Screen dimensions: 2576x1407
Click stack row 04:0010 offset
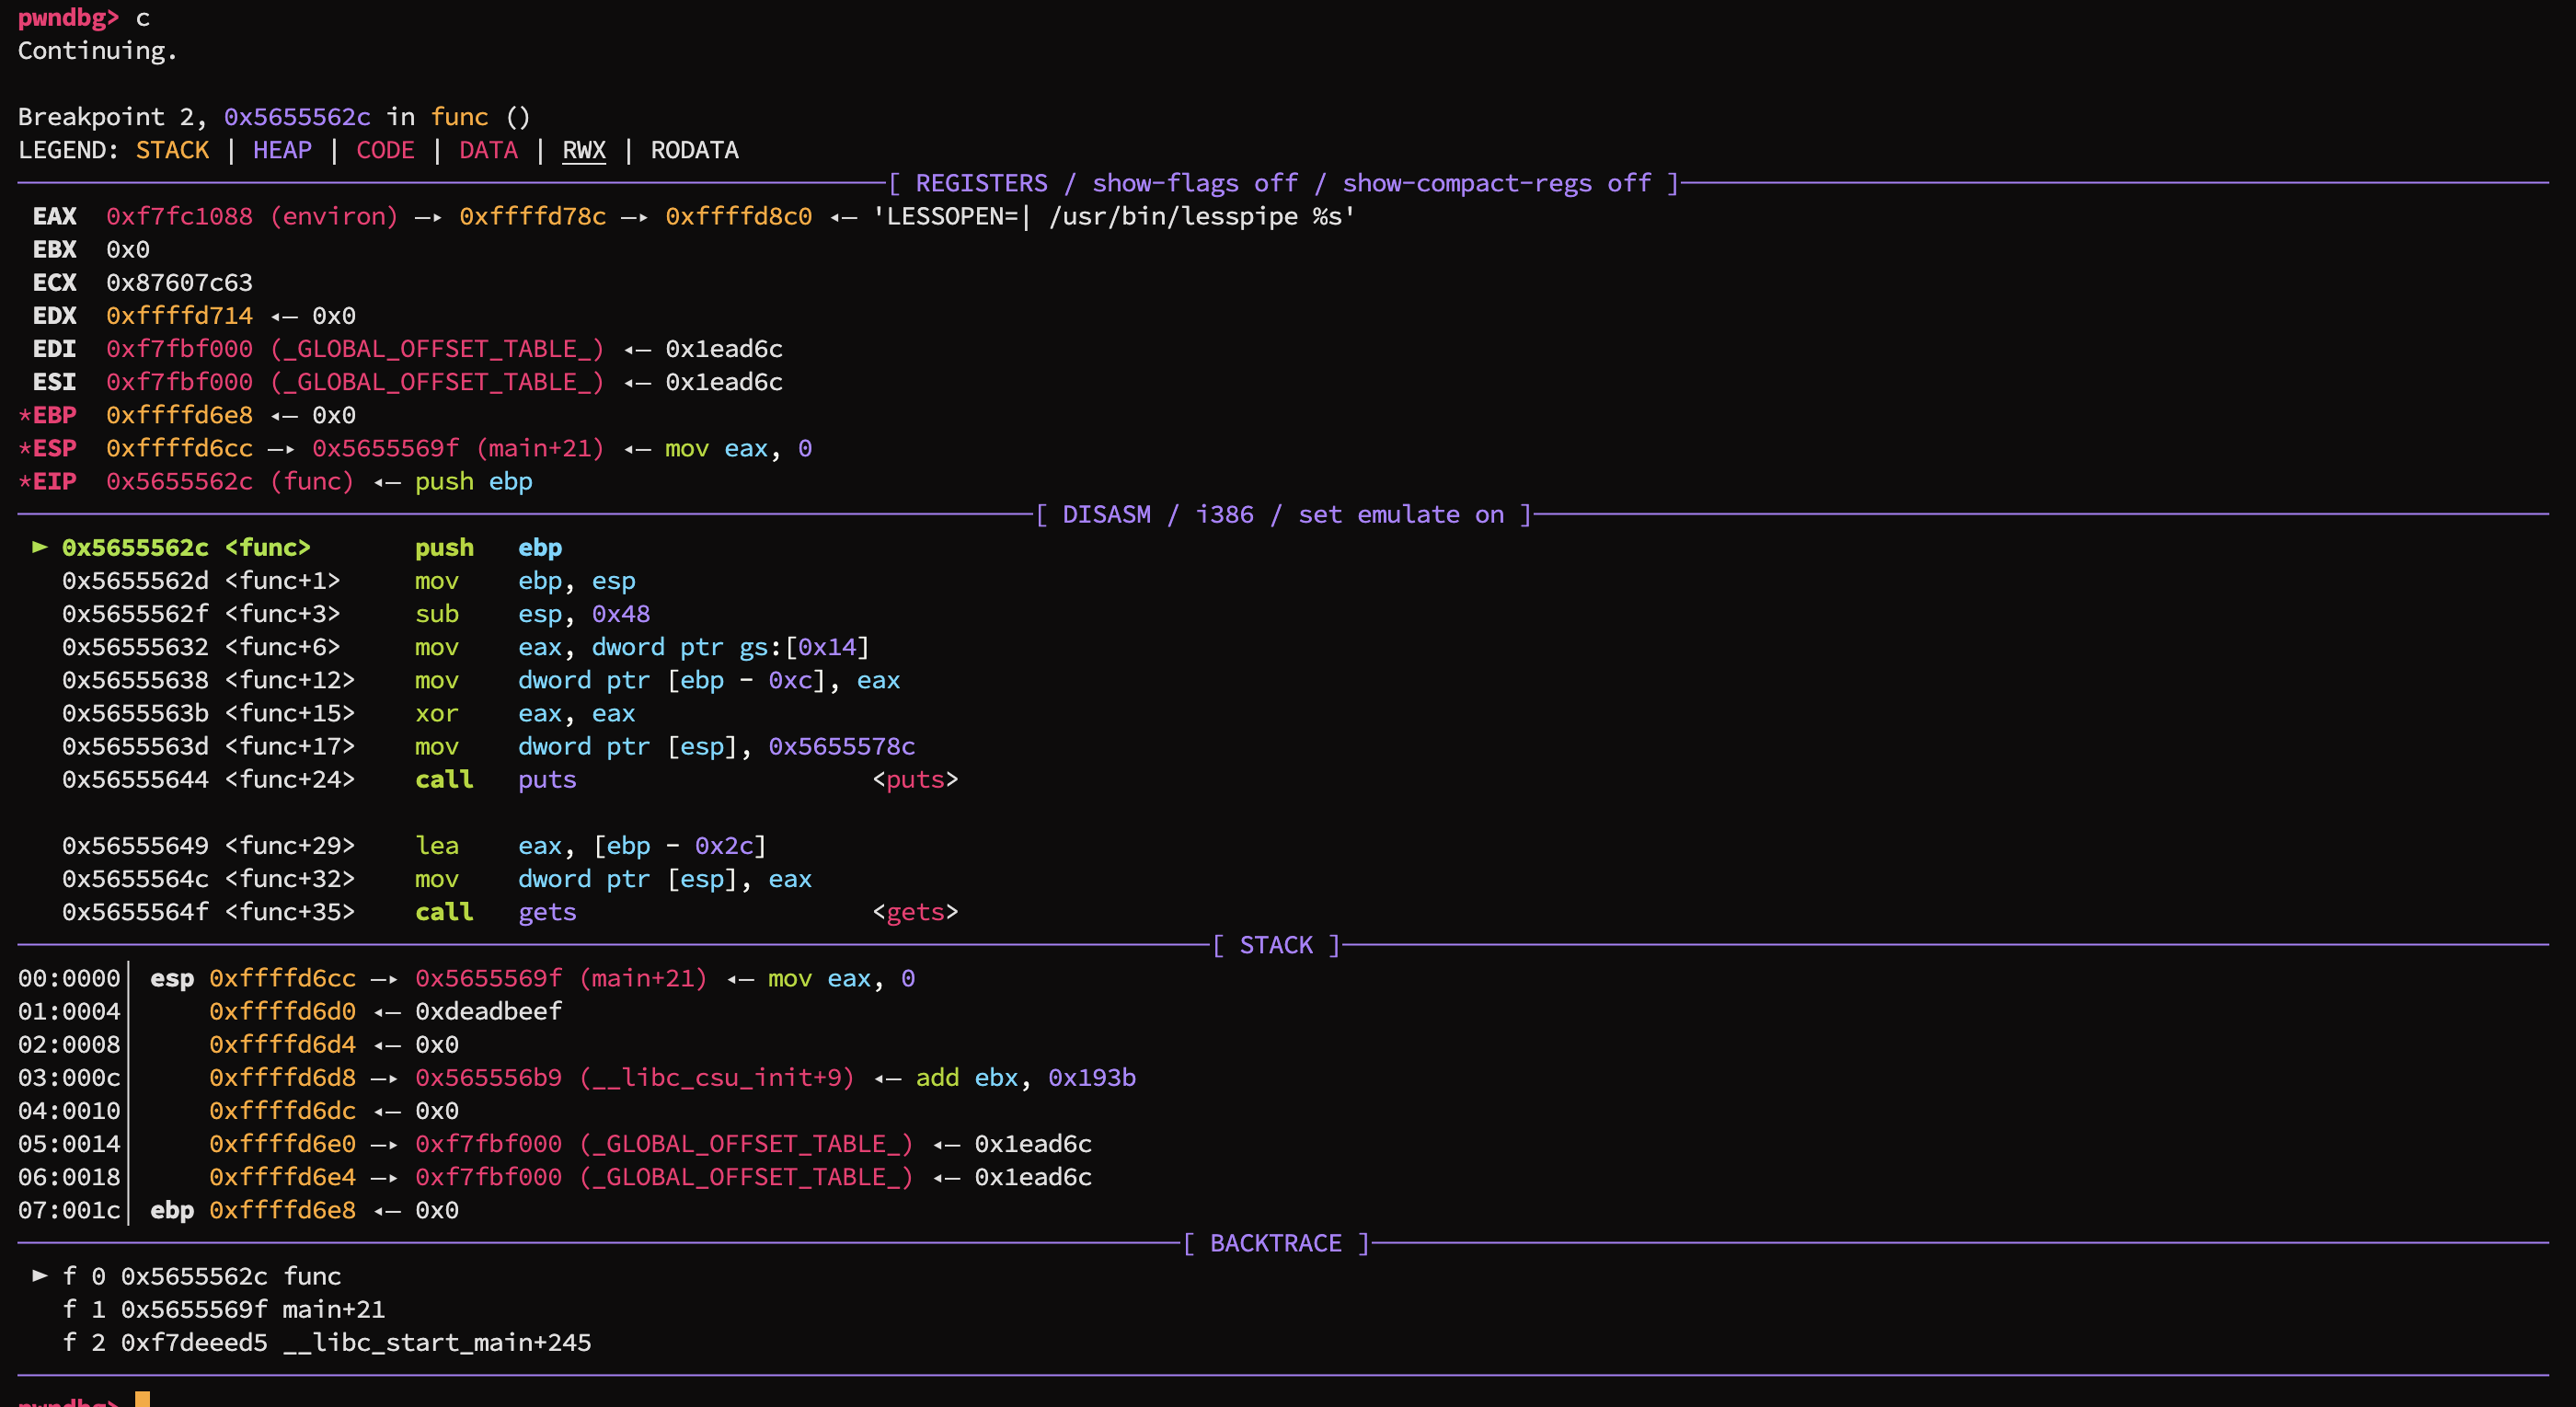coord(69,1110)
